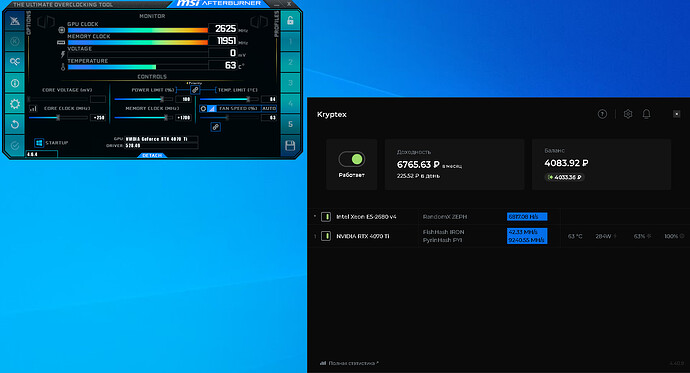Toggle the Kryptex mining 'Работает' switch
Viewport: 690px width, 373px height.
352,159
